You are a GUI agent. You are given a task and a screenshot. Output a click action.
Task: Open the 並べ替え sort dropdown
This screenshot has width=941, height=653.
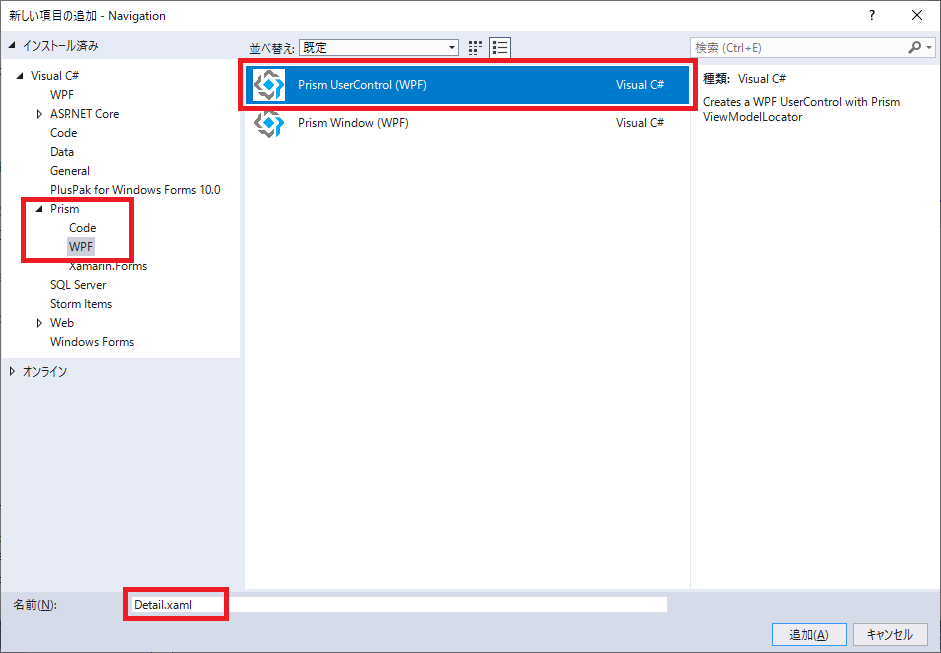[379, 47]
